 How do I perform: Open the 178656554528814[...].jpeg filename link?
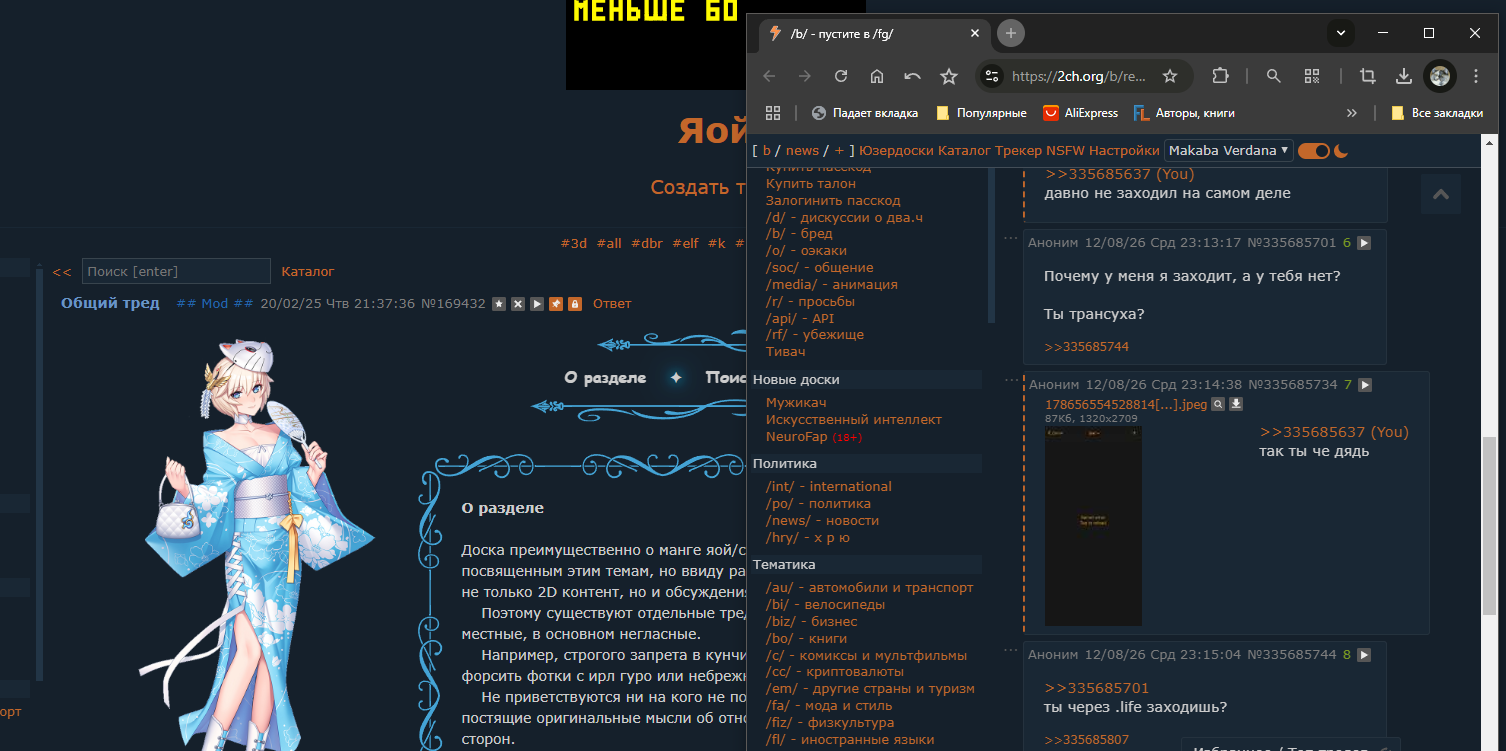pyautogui.click(x=1126, y=405)
